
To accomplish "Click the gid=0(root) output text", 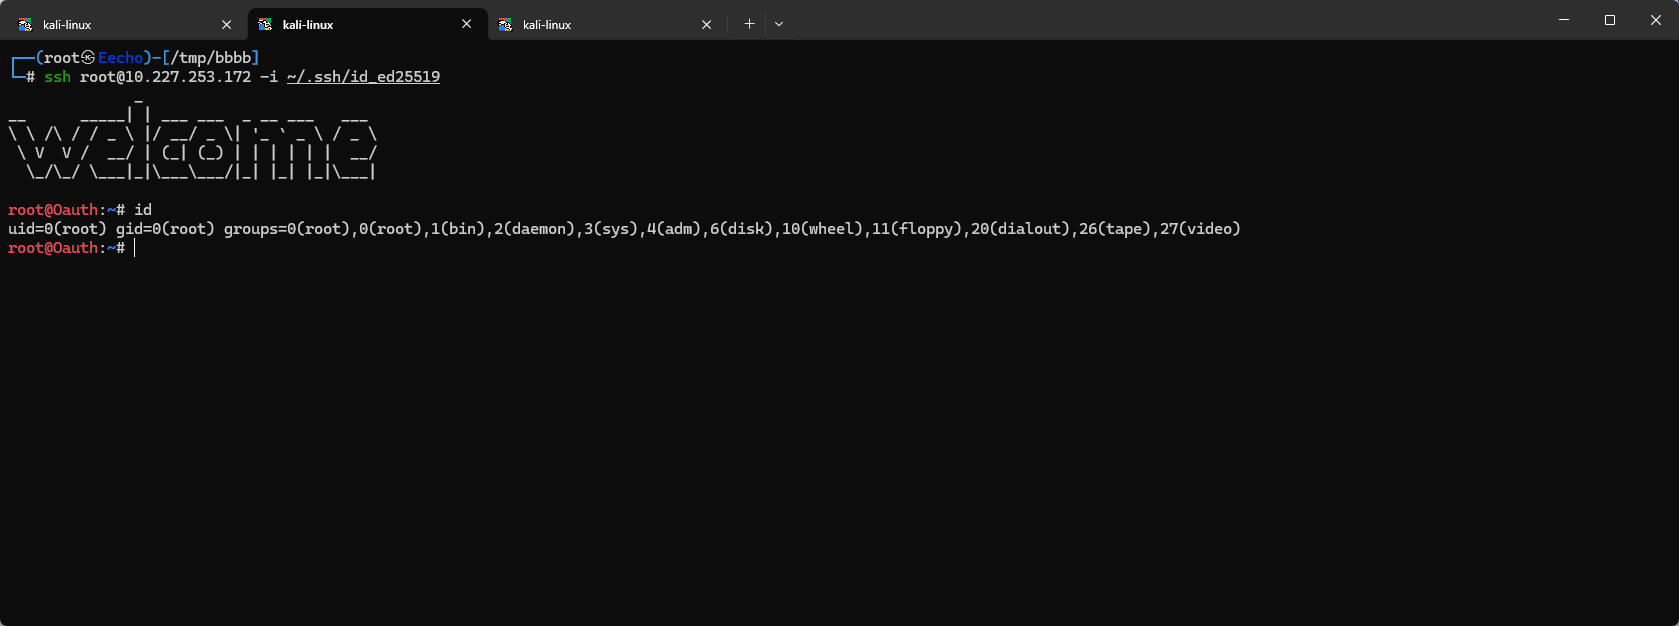I will click(x=165, y=229).
